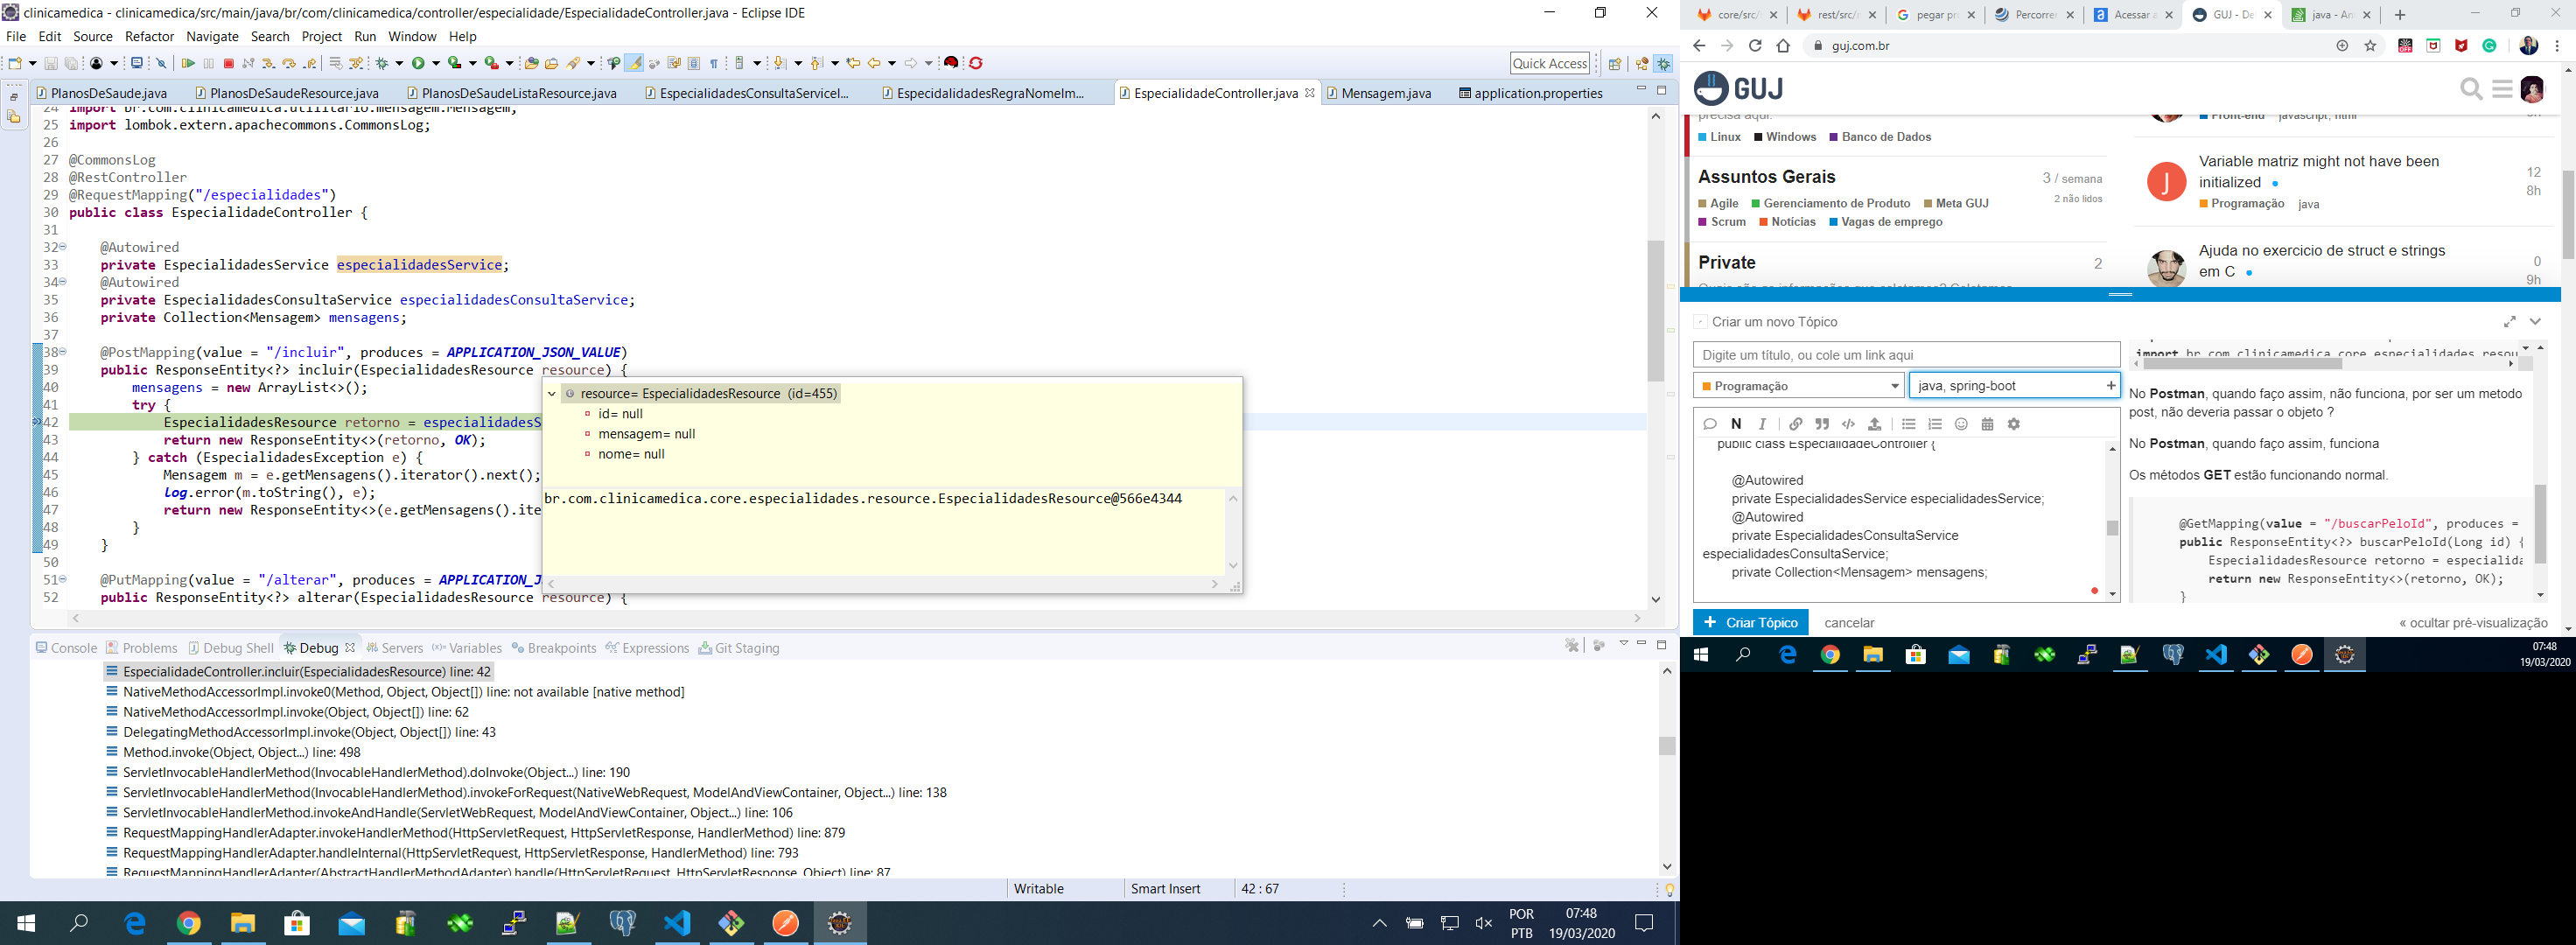
Task: Click the Red Hat icon in toolbar
Action: pyautogui.click(x=951, y=63)
